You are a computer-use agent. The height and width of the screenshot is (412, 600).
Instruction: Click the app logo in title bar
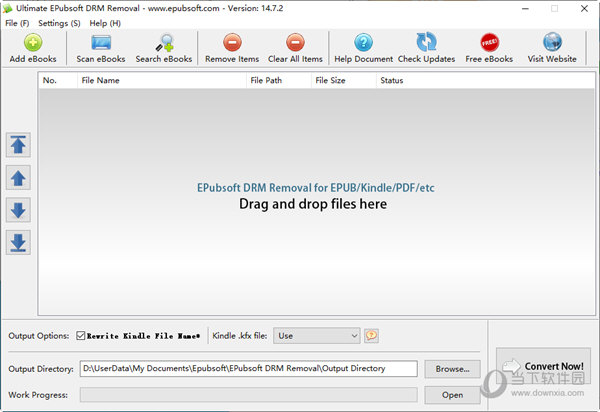[8, 8]
